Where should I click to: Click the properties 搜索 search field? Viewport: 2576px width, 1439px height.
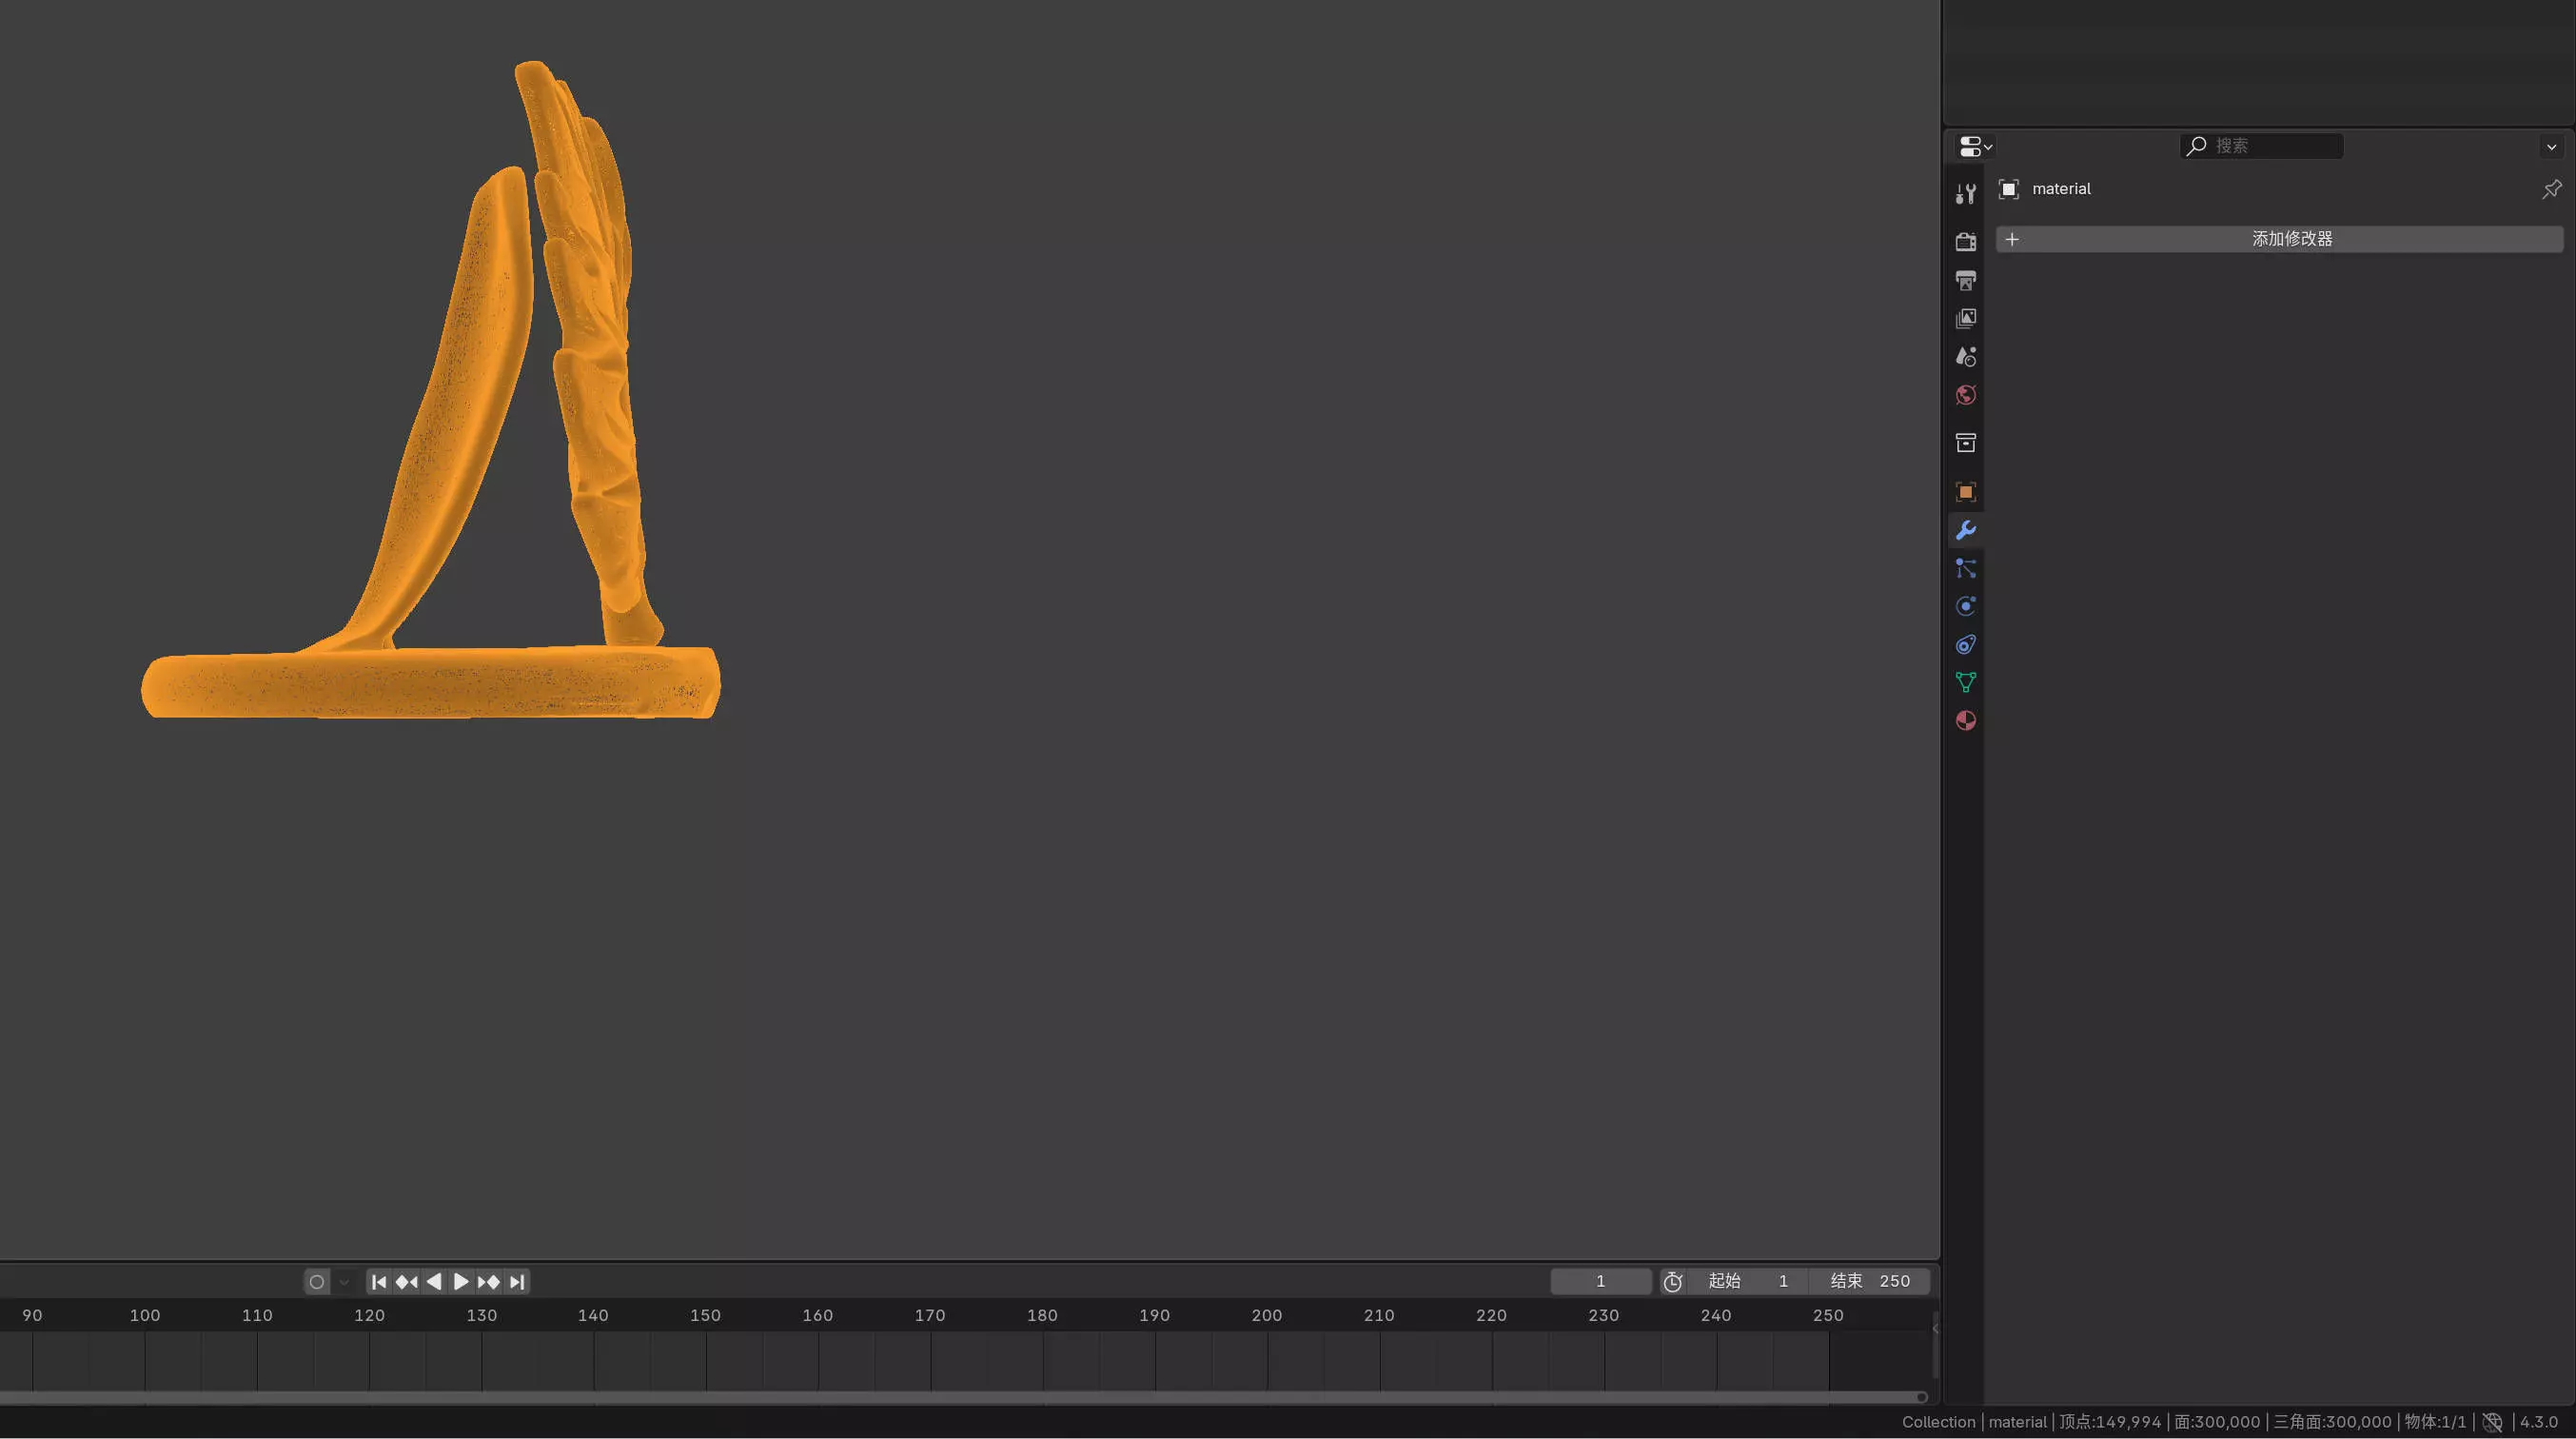tap(2262, 146)
